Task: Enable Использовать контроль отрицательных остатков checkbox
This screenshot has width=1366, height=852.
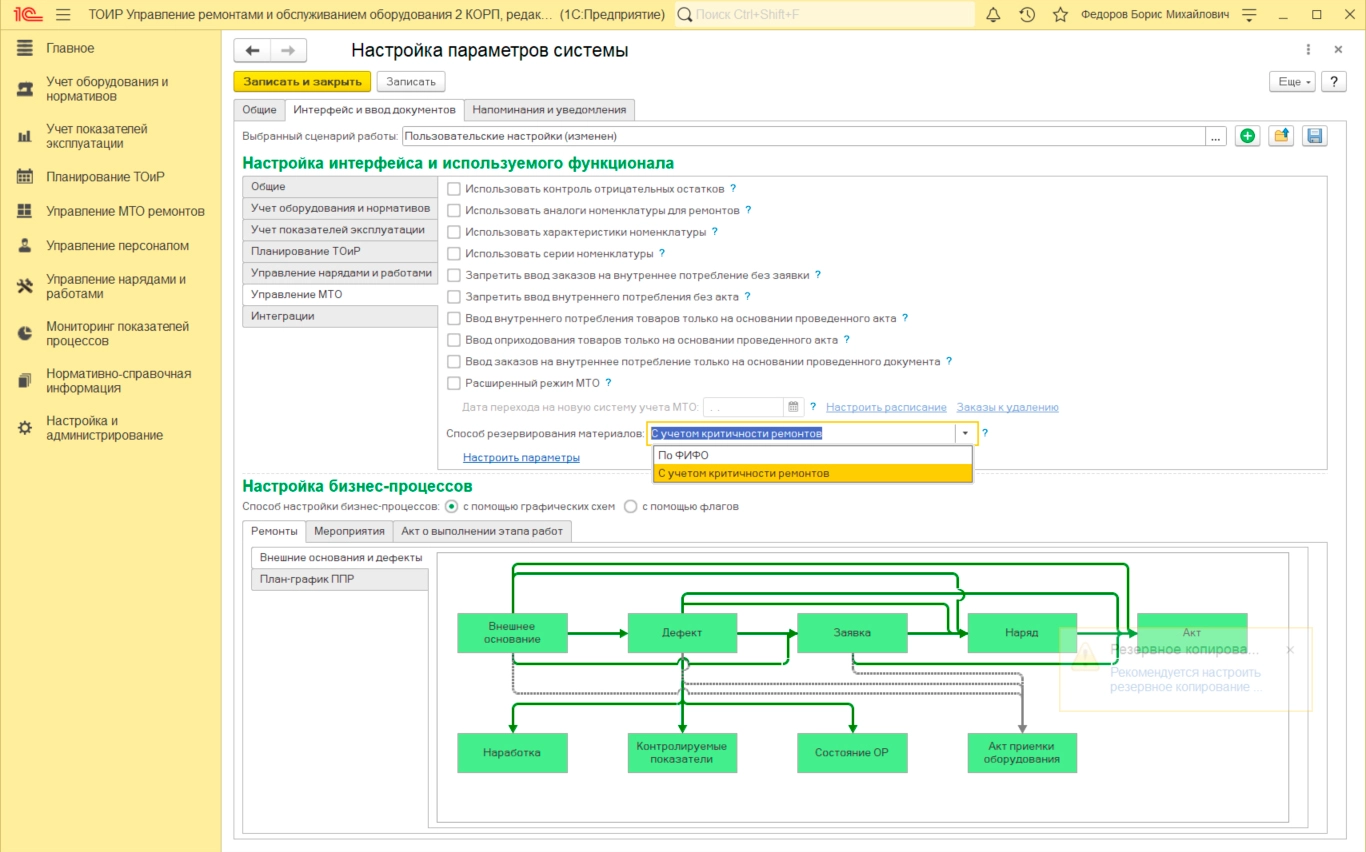Action: coord(454,188)
